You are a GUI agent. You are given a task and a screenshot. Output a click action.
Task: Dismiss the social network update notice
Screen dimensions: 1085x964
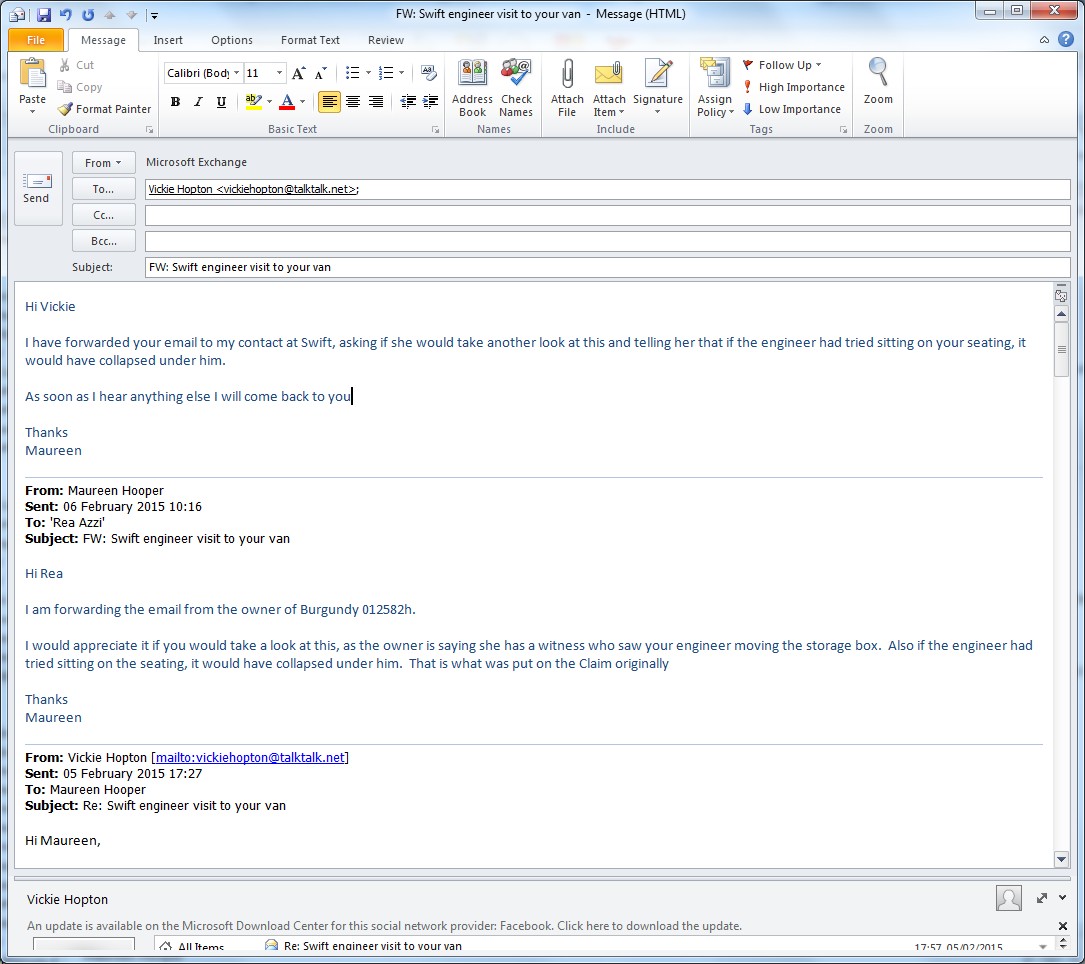click(x=1063, y=926)
